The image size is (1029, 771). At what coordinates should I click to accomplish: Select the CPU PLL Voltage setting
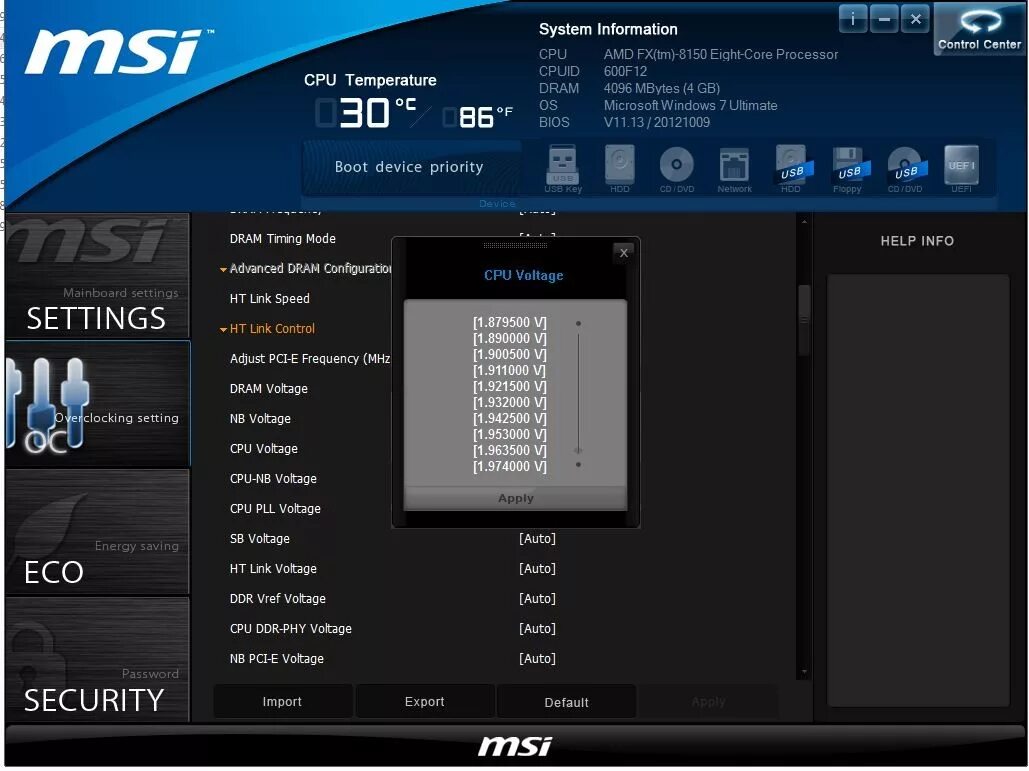275,509
